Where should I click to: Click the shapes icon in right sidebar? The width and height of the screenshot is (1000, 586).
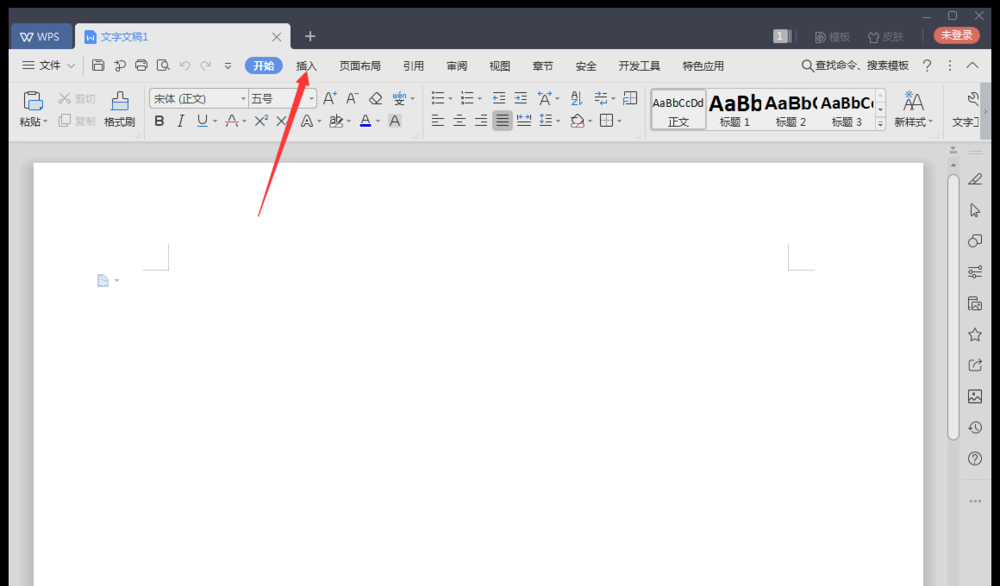[975, 241]
